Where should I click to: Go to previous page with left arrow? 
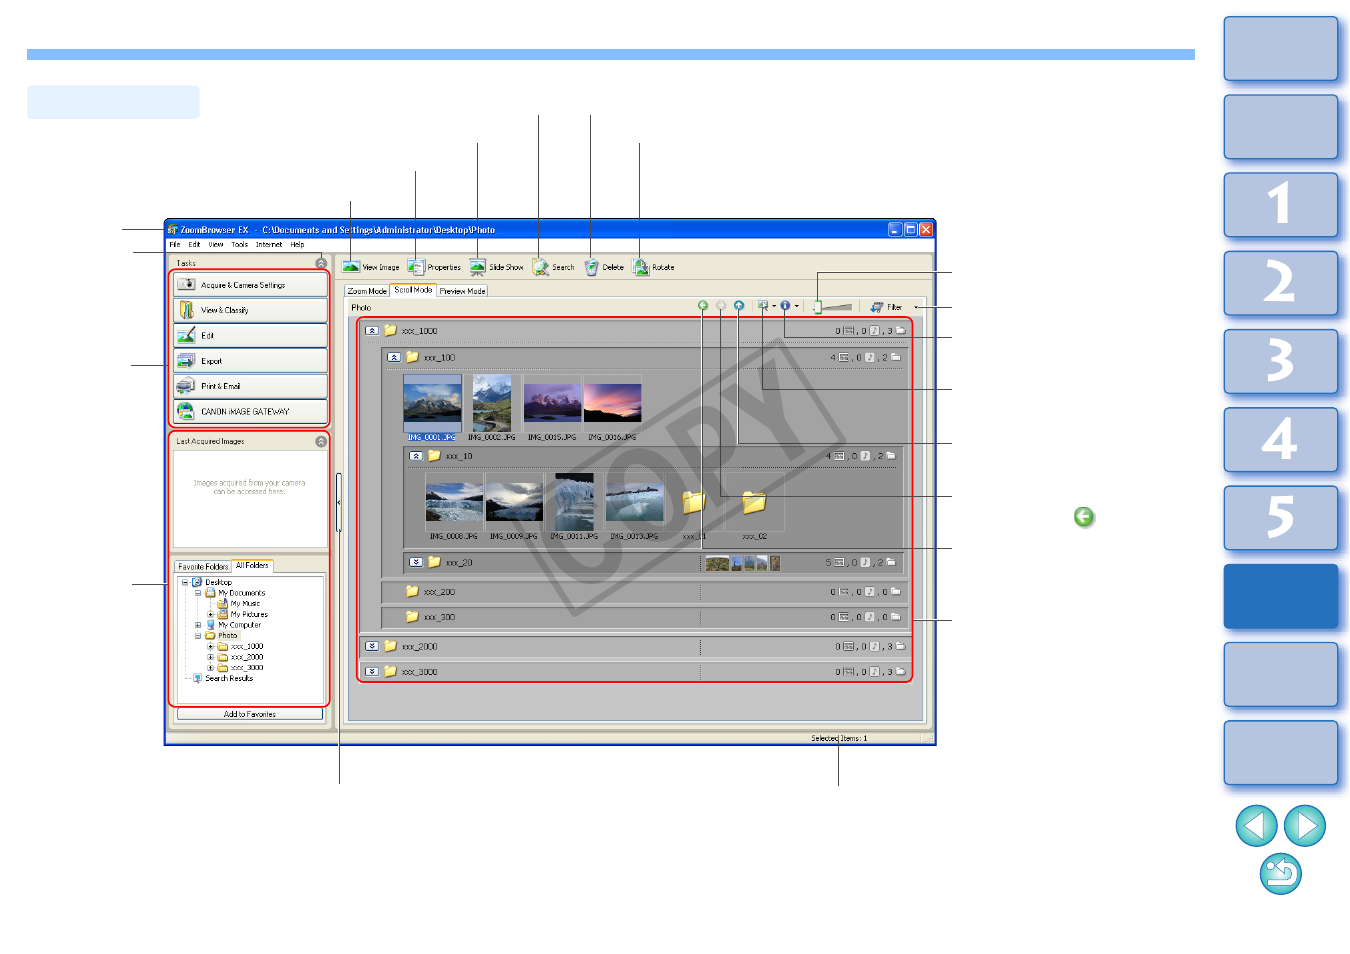(1256, 826)
